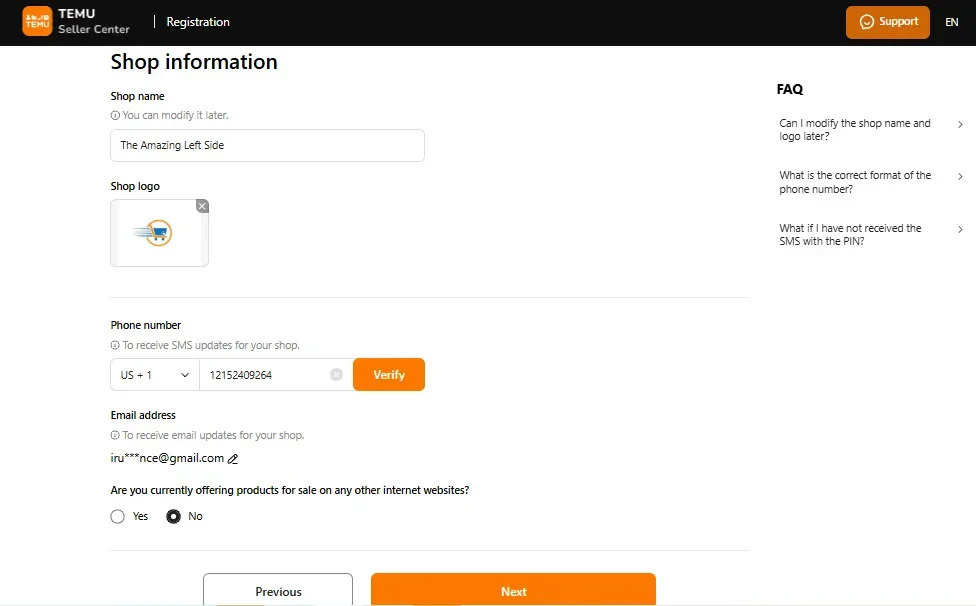Click the info icon beside Email address

113,435
